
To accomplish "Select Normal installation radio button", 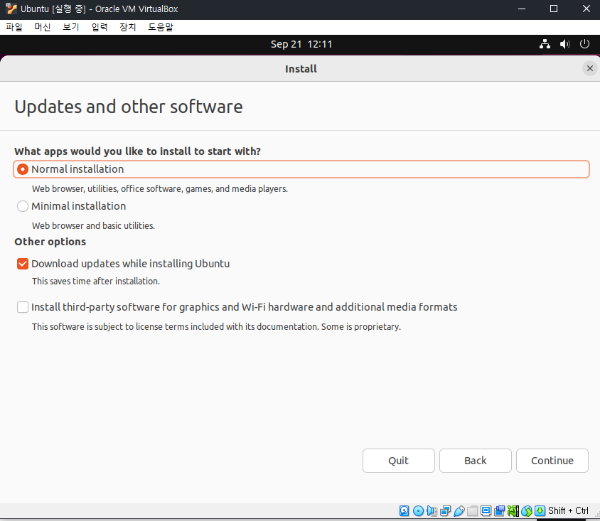I will tap(23, 169).
